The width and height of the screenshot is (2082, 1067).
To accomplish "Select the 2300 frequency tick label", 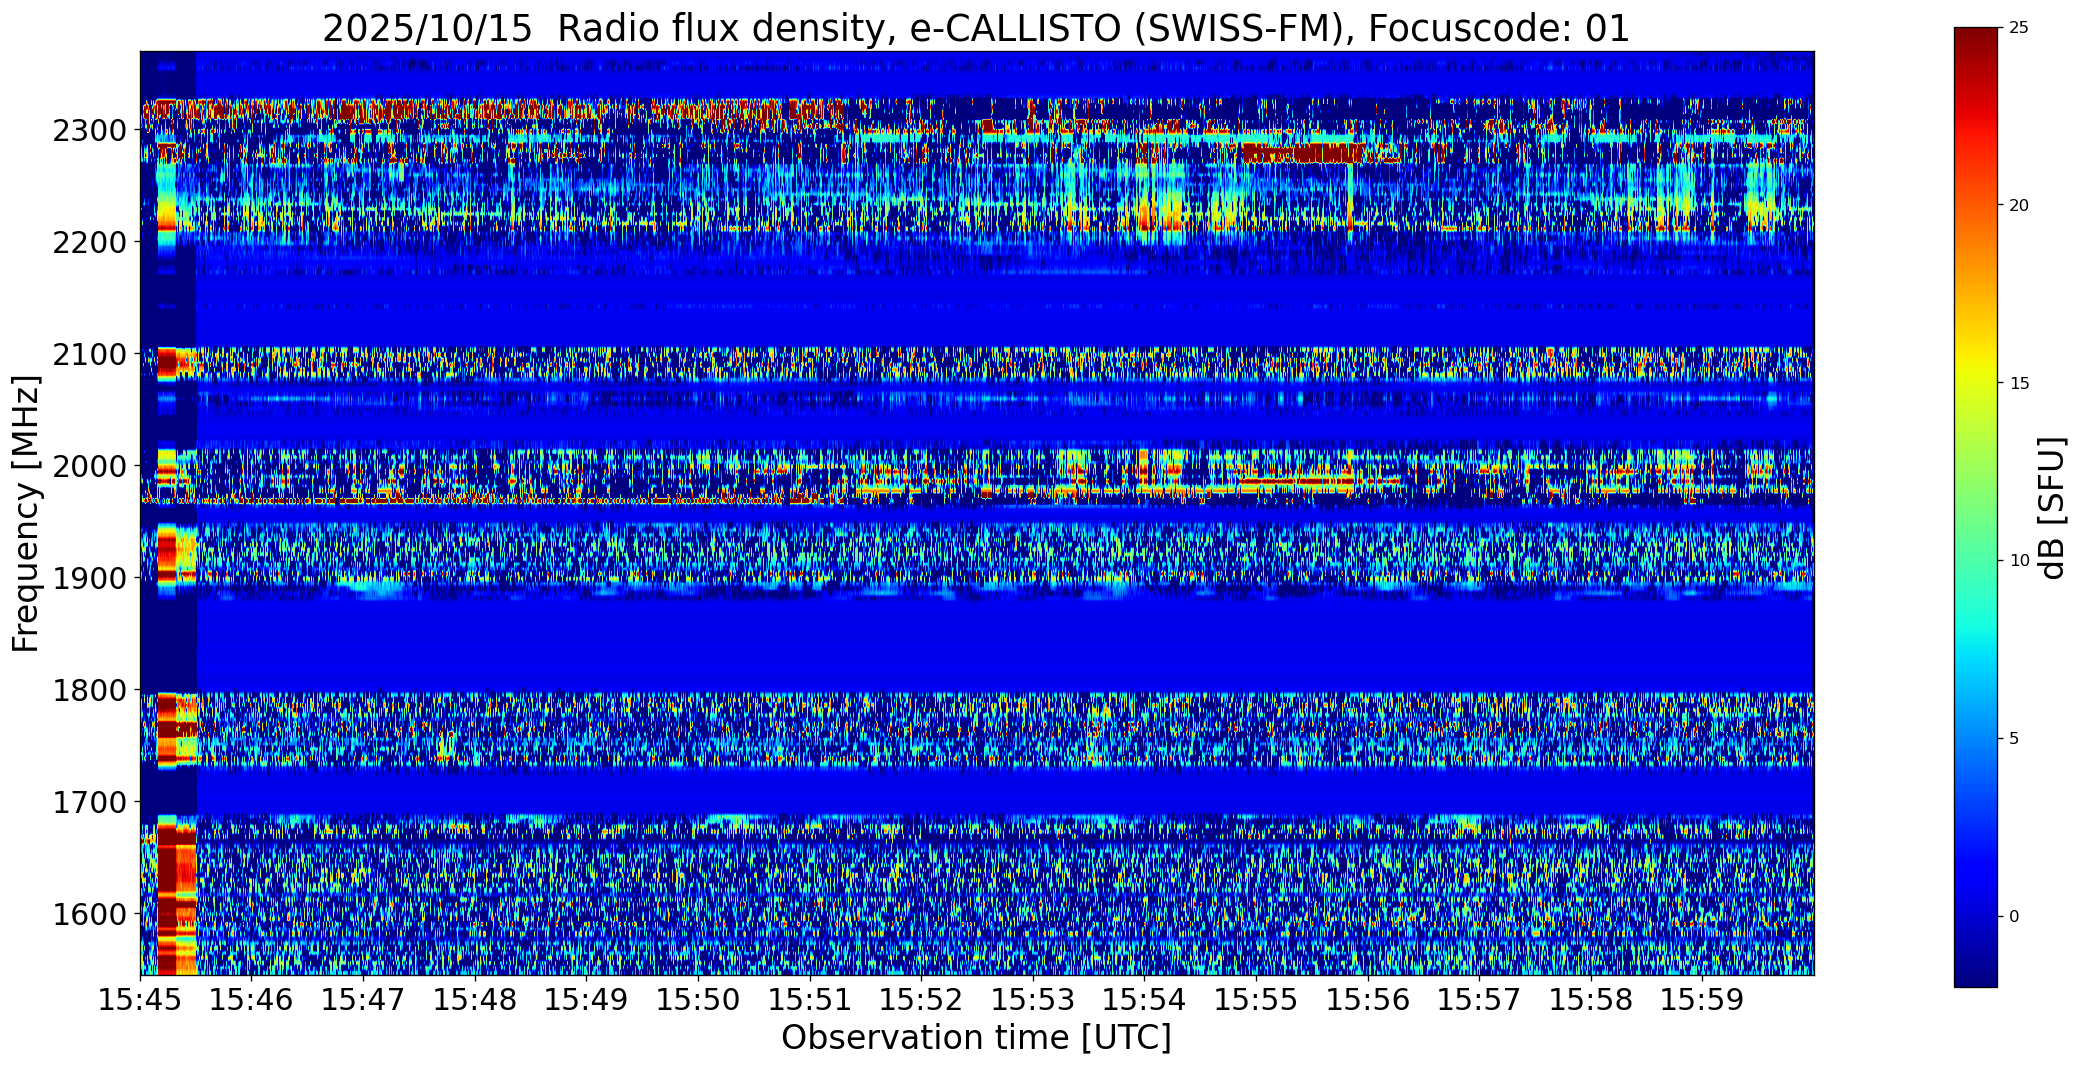I will [x=93, y=131].
